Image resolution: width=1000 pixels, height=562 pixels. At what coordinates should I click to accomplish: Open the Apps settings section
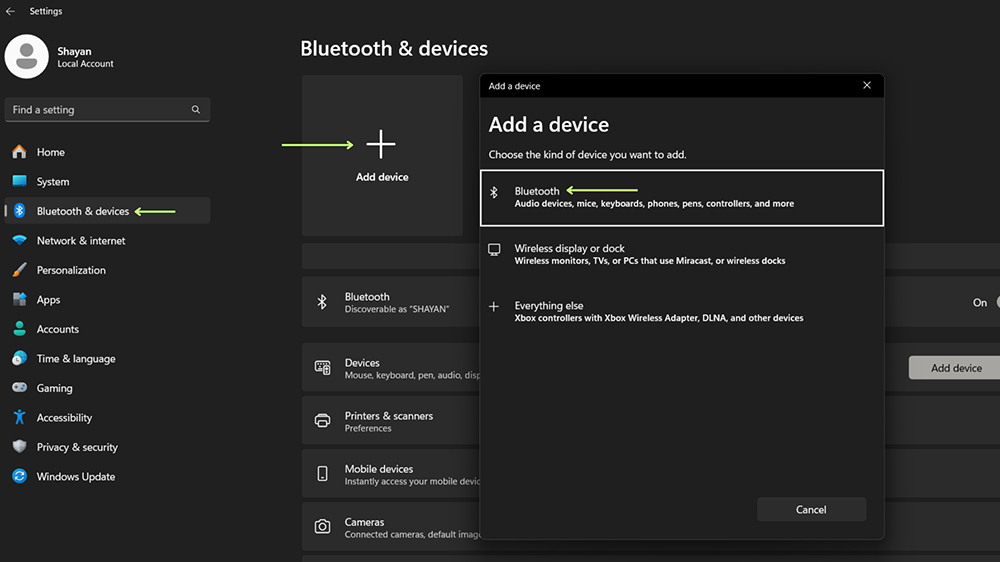(48, 300)
